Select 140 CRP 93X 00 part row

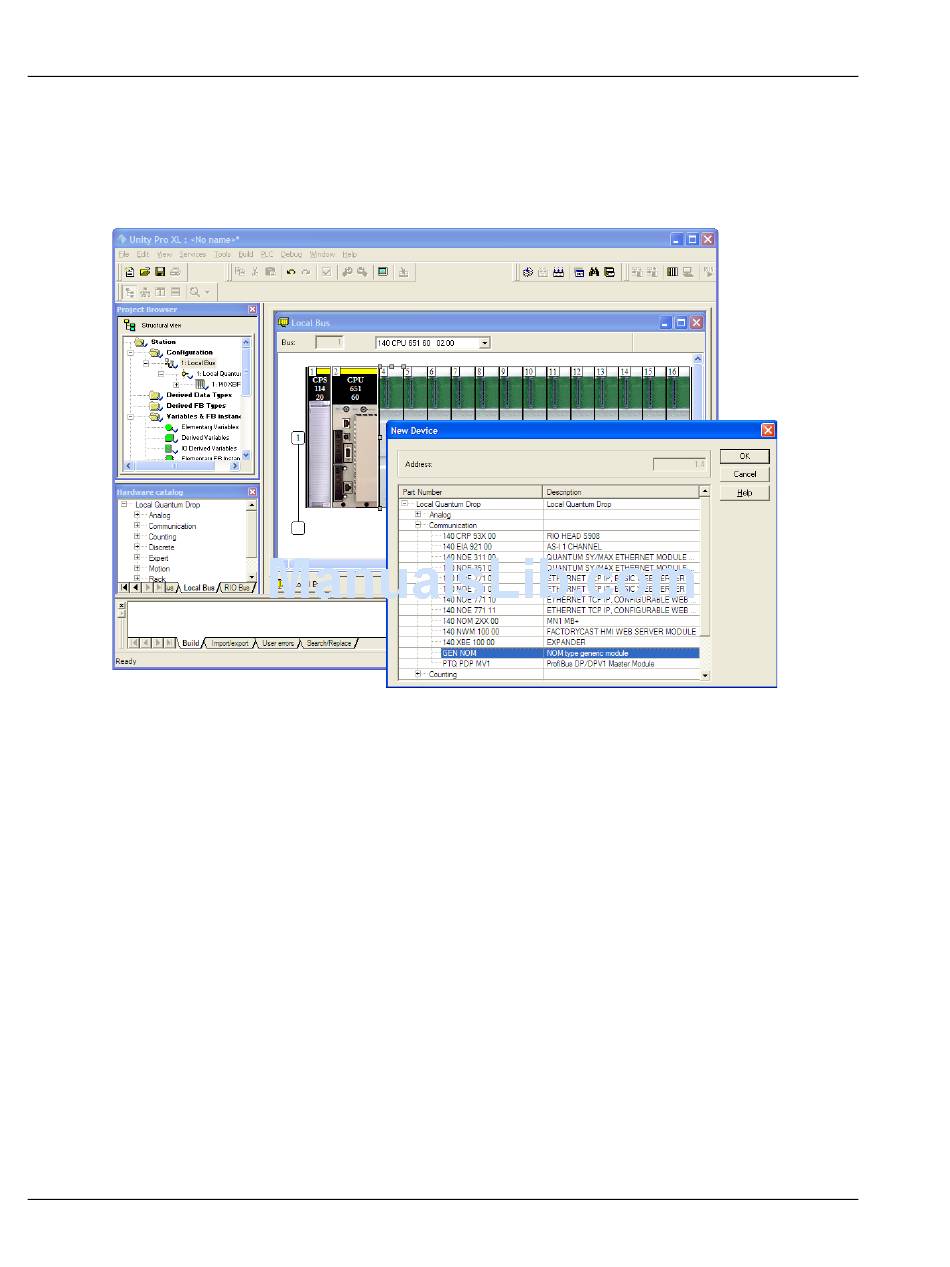click(x=548, y=536)
